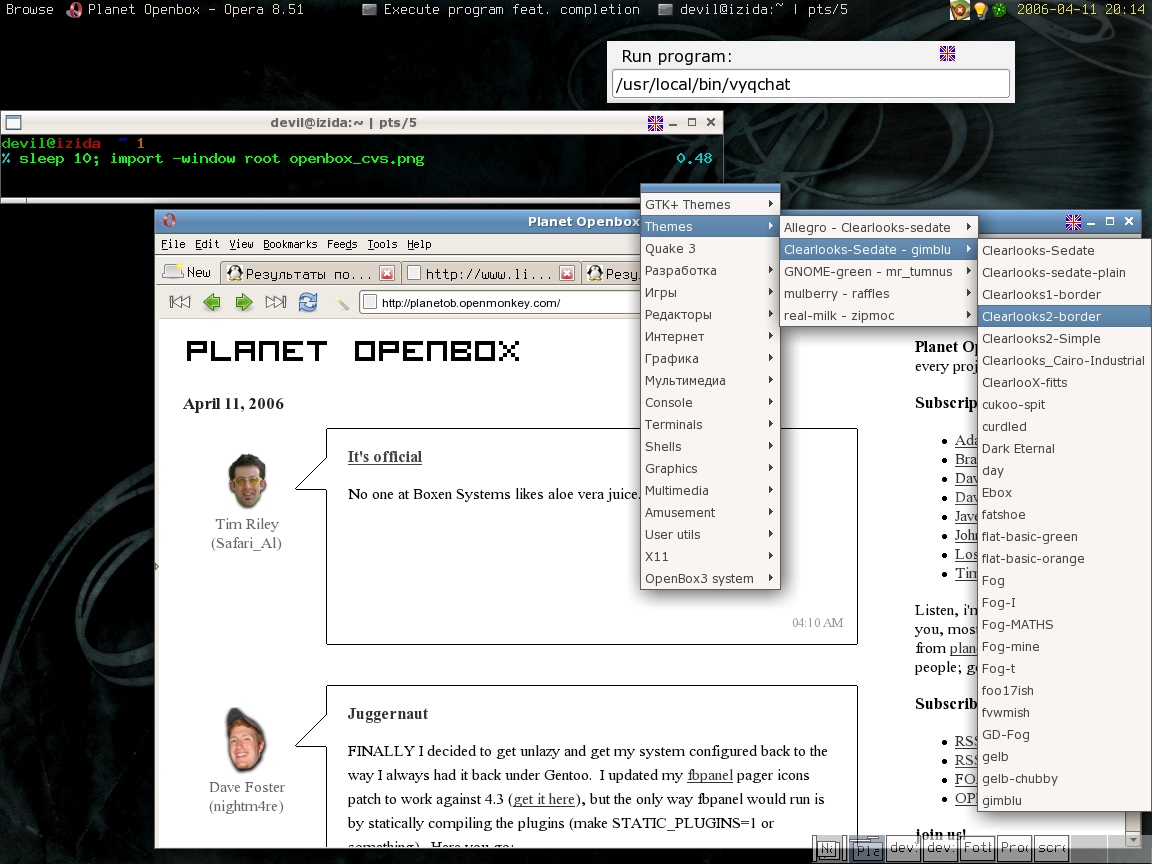Click the lightbulb tray icon
Viewport: 1152px width, 864px height.
[x=979, y=10]
